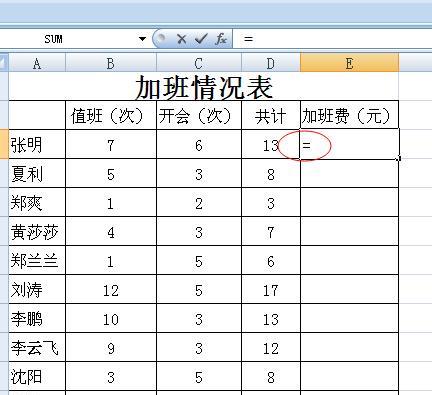Select column D header

coord(271,63)
